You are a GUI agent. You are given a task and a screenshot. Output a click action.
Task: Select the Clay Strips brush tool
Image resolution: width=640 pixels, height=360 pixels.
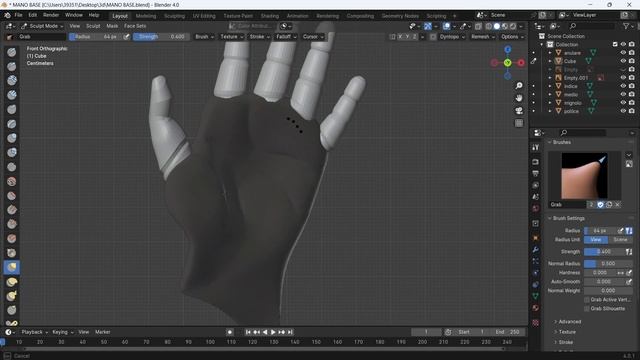[12, 95]
